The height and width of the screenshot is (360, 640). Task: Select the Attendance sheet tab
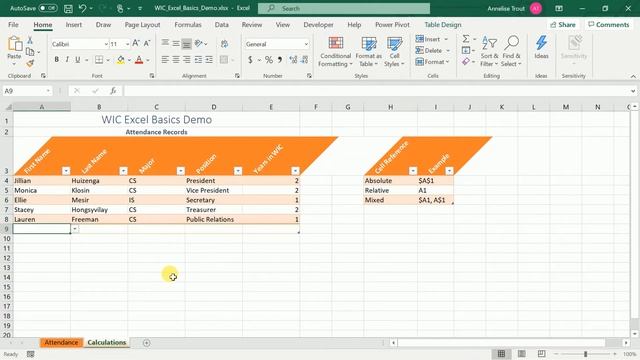coord(61,342)
